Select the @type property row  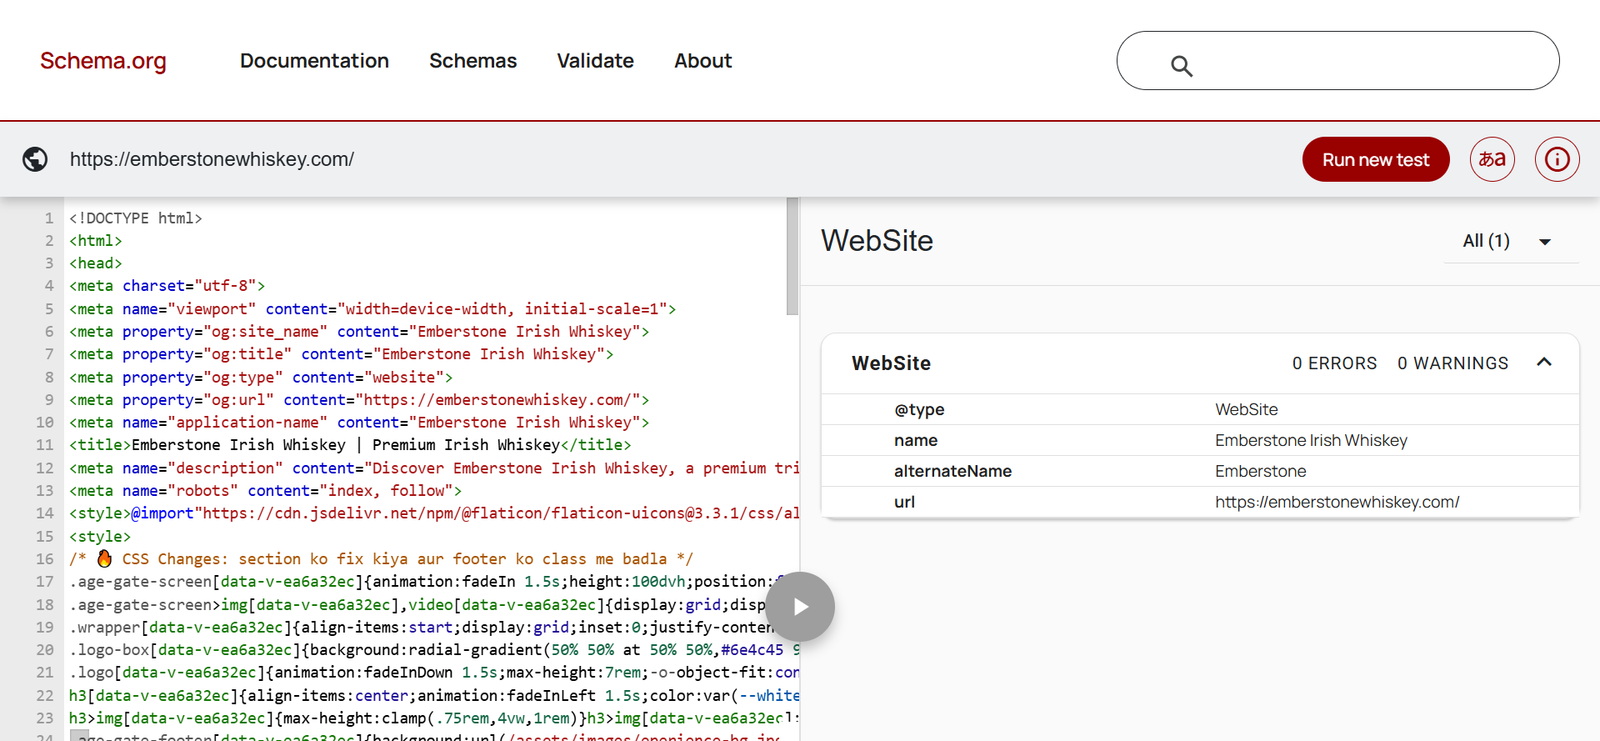click(1200, 410)
